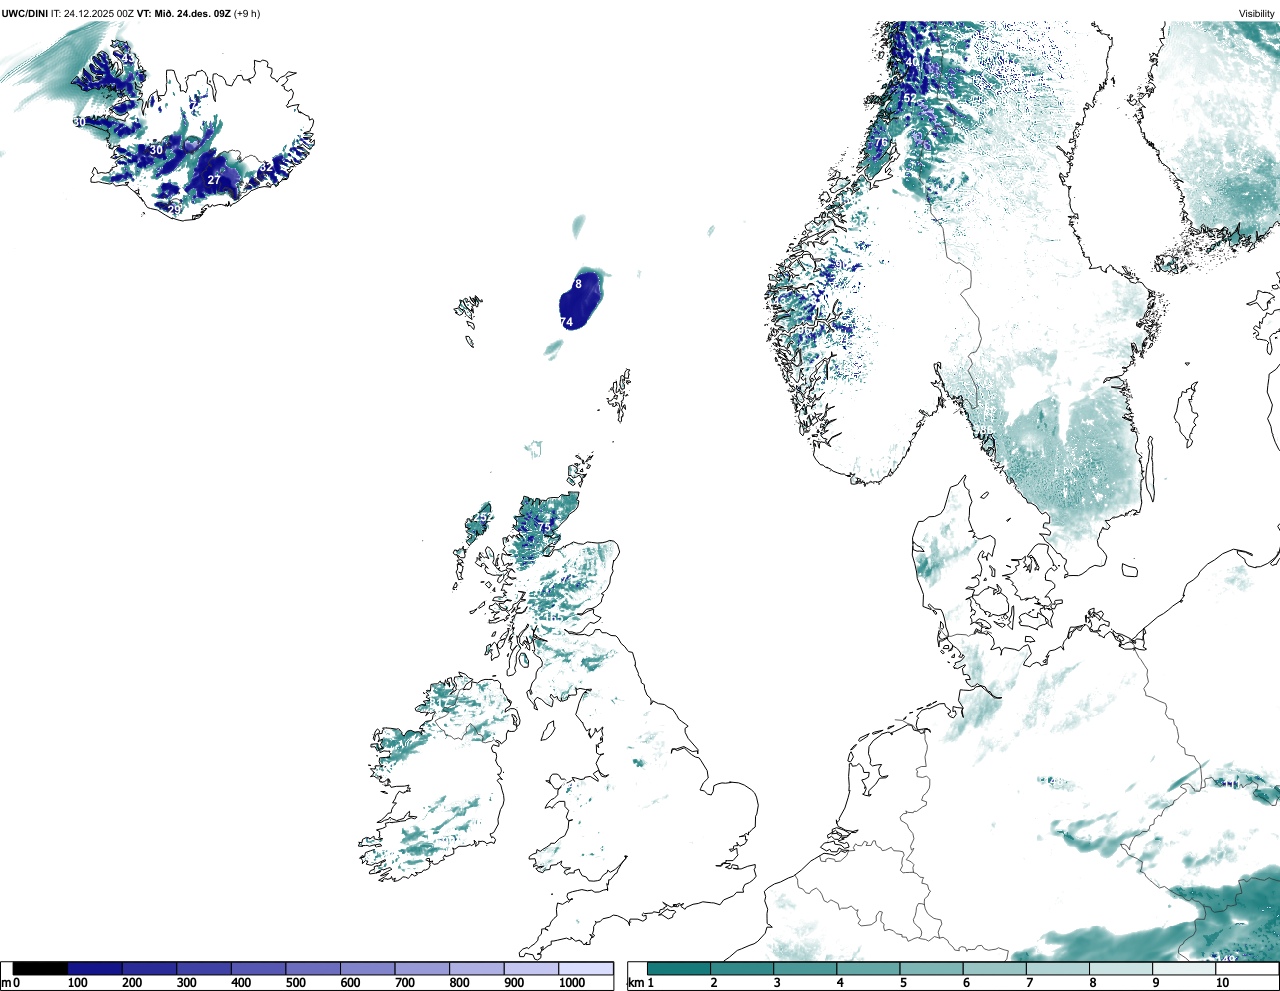Click the '5' tick label in km legend
The width and height of the screenshot is (1280, 991).
903,984
